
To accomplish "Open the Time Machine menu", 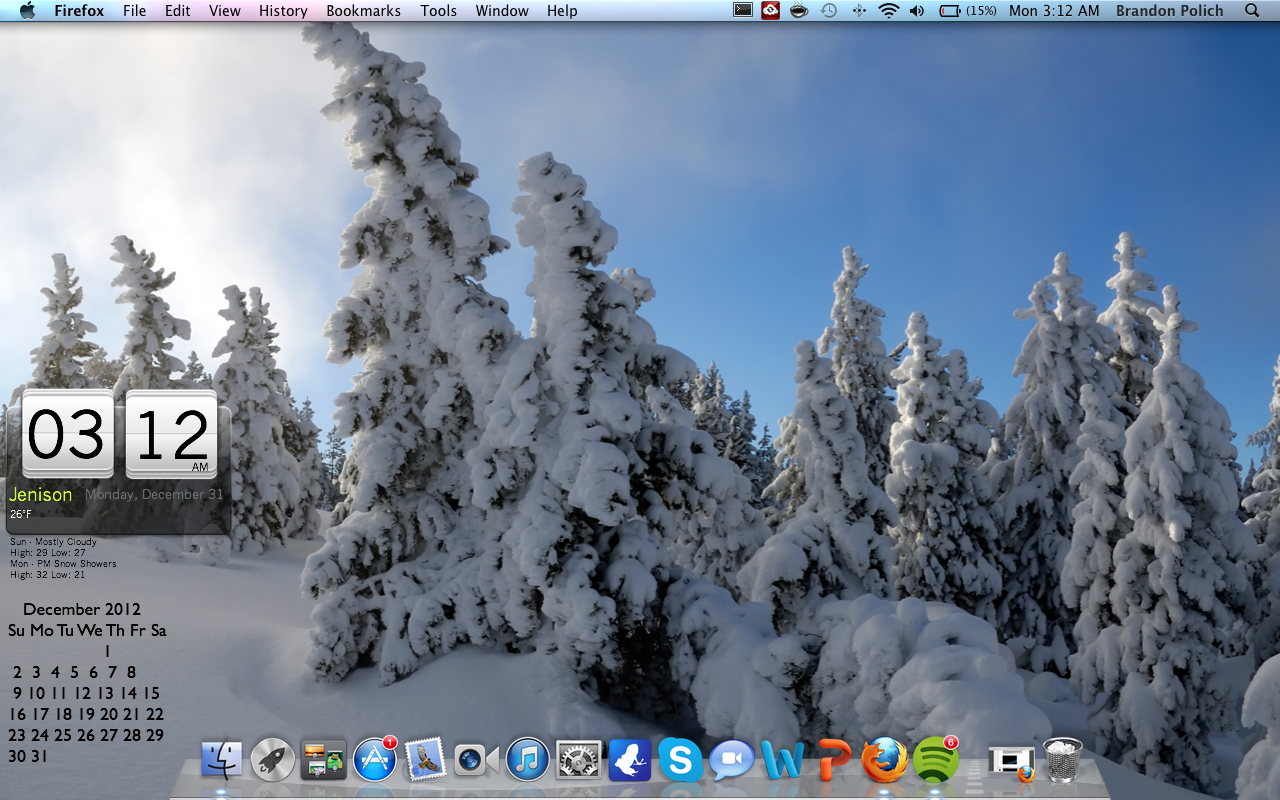I will point(828,11).
